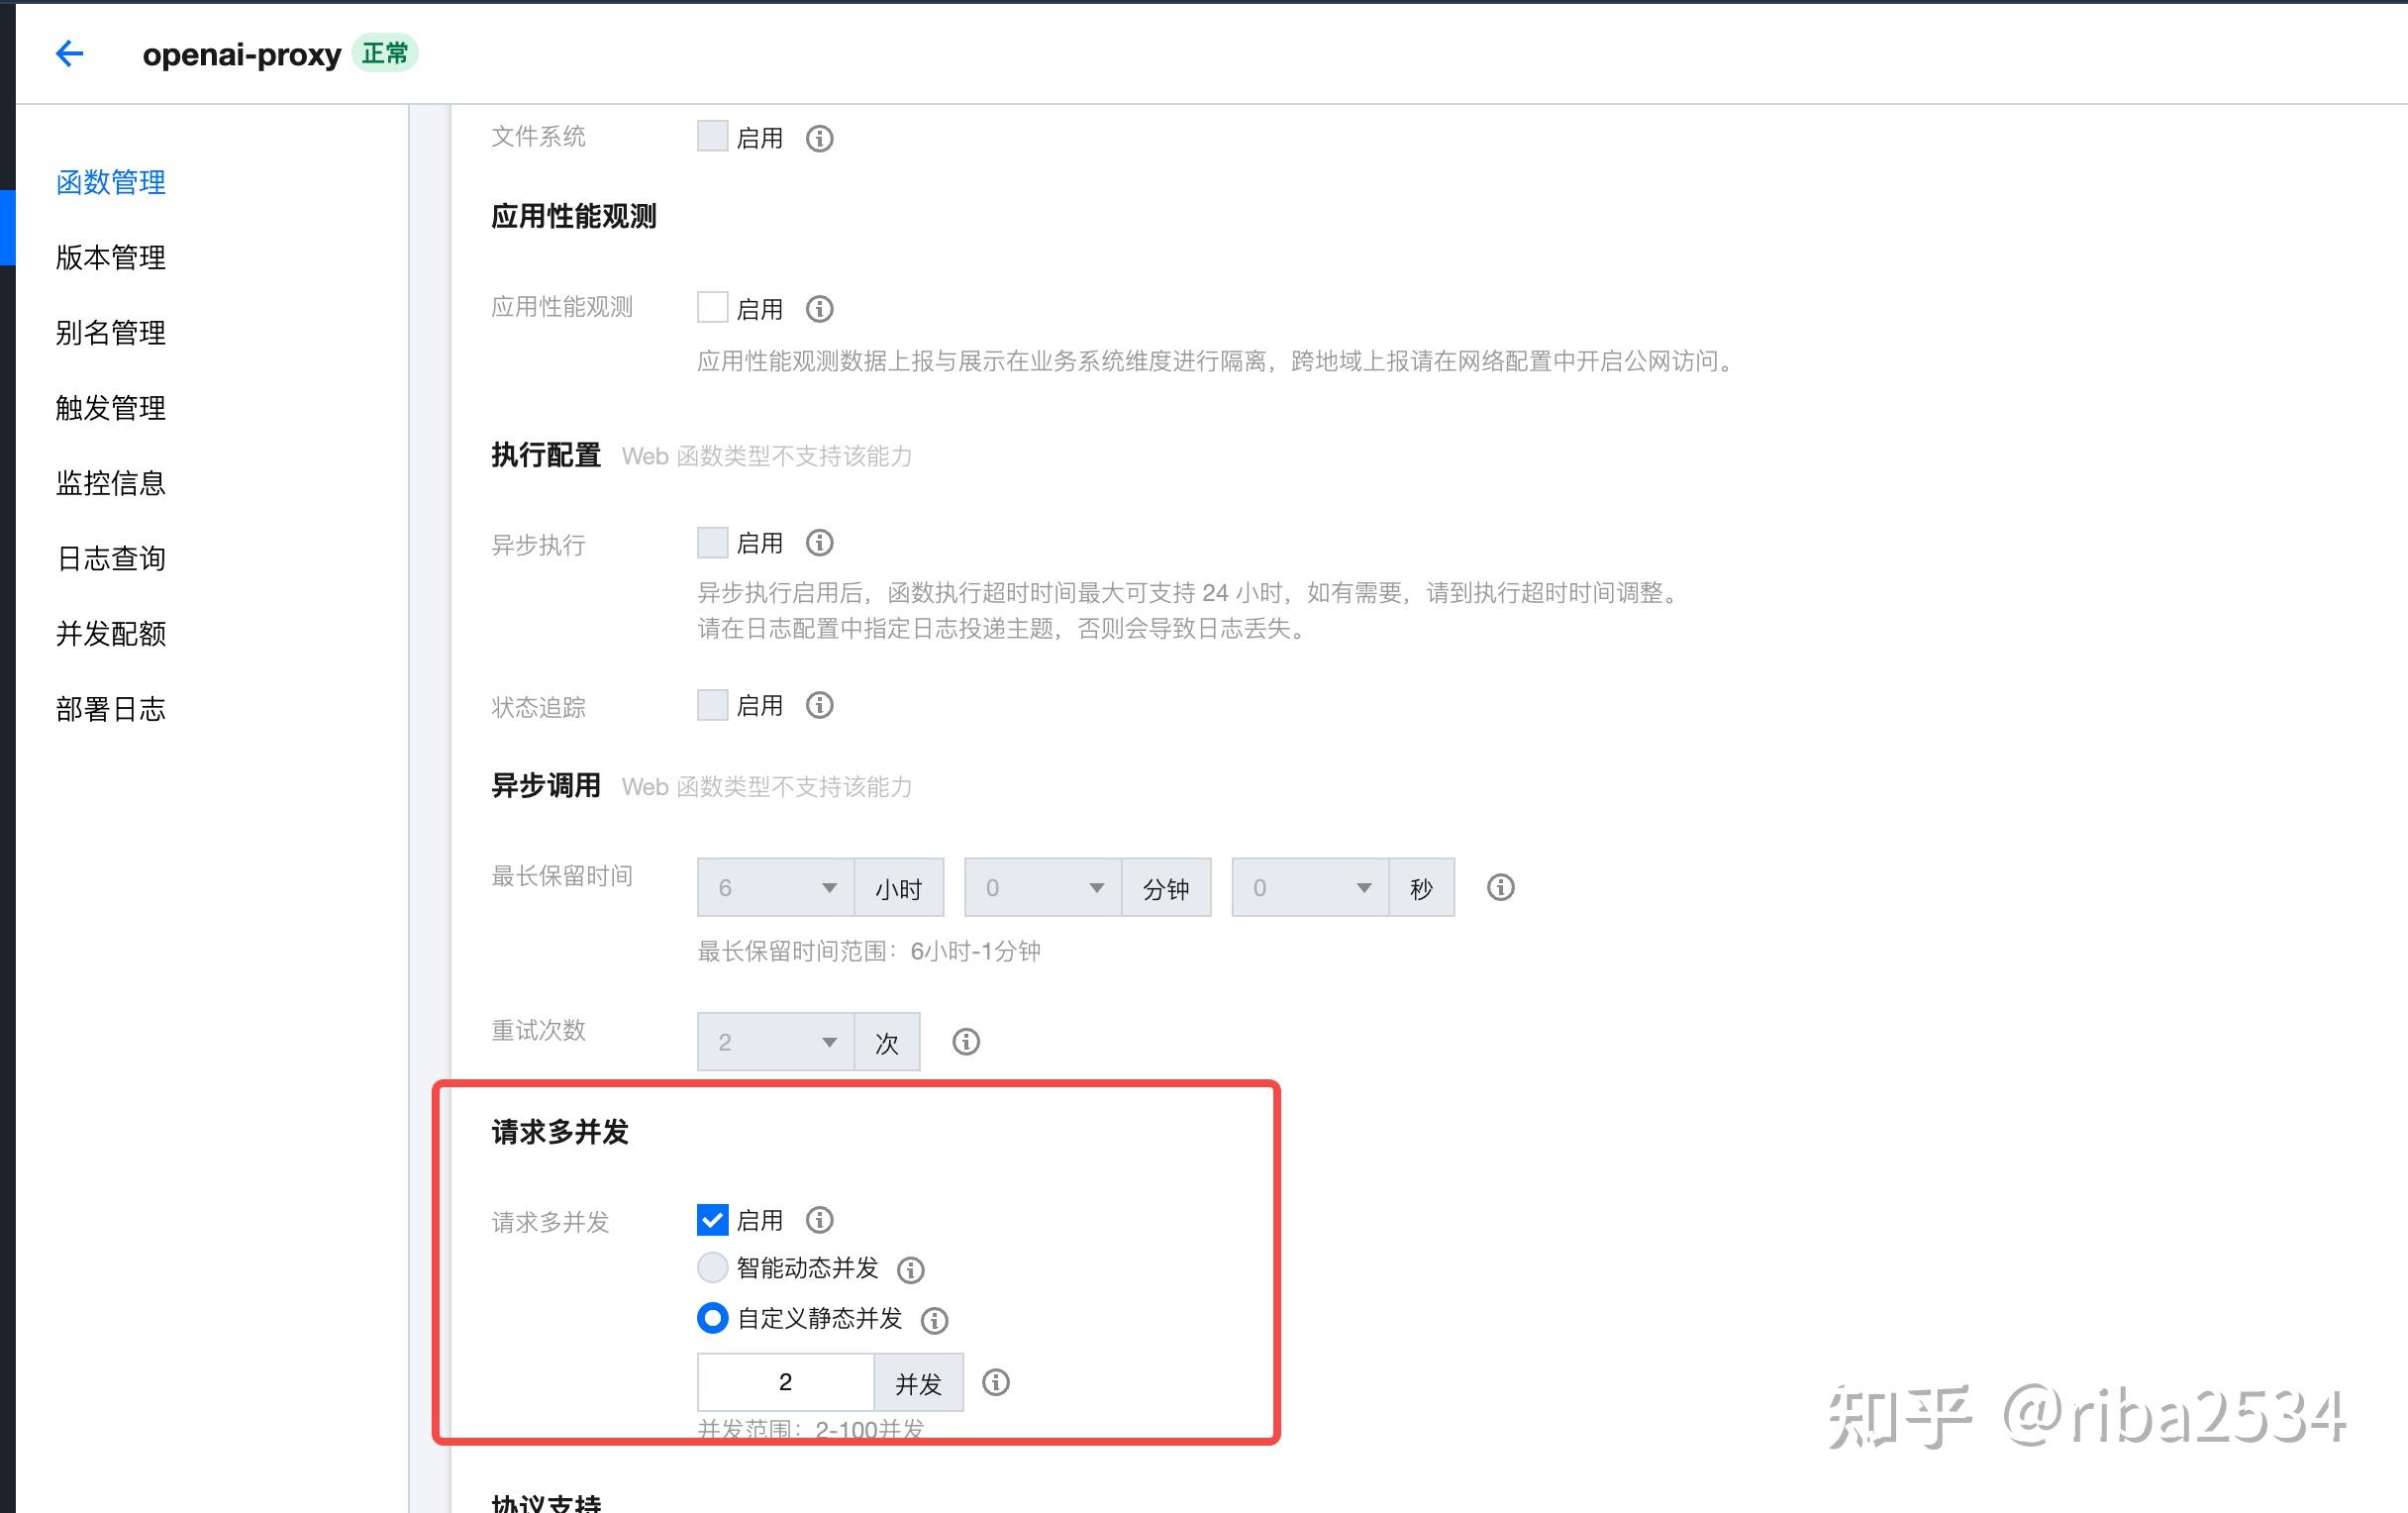Click info icon next to 状态追踪 启用
This screenshot has height=1513, width=2408.
point(819,706)
